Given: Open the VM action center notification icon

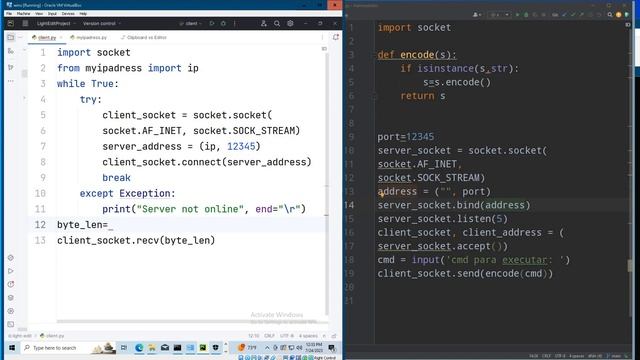Looking at the screenshot, I should click(332, 348).
